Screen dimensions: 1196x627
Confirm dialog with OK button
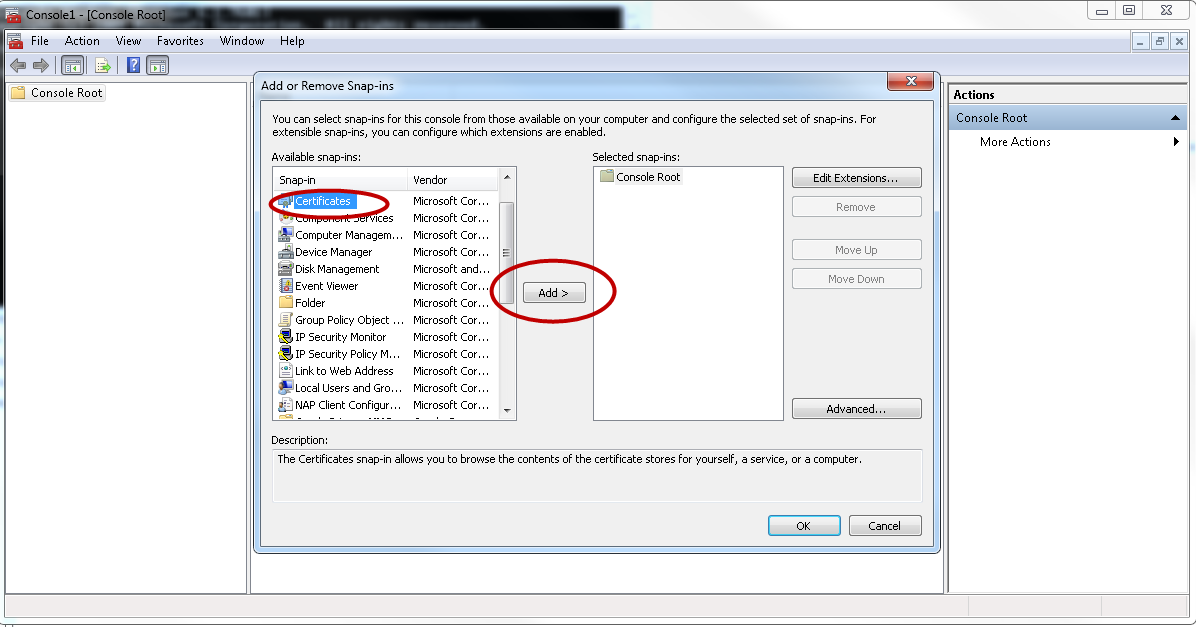(x=804, y=526)
